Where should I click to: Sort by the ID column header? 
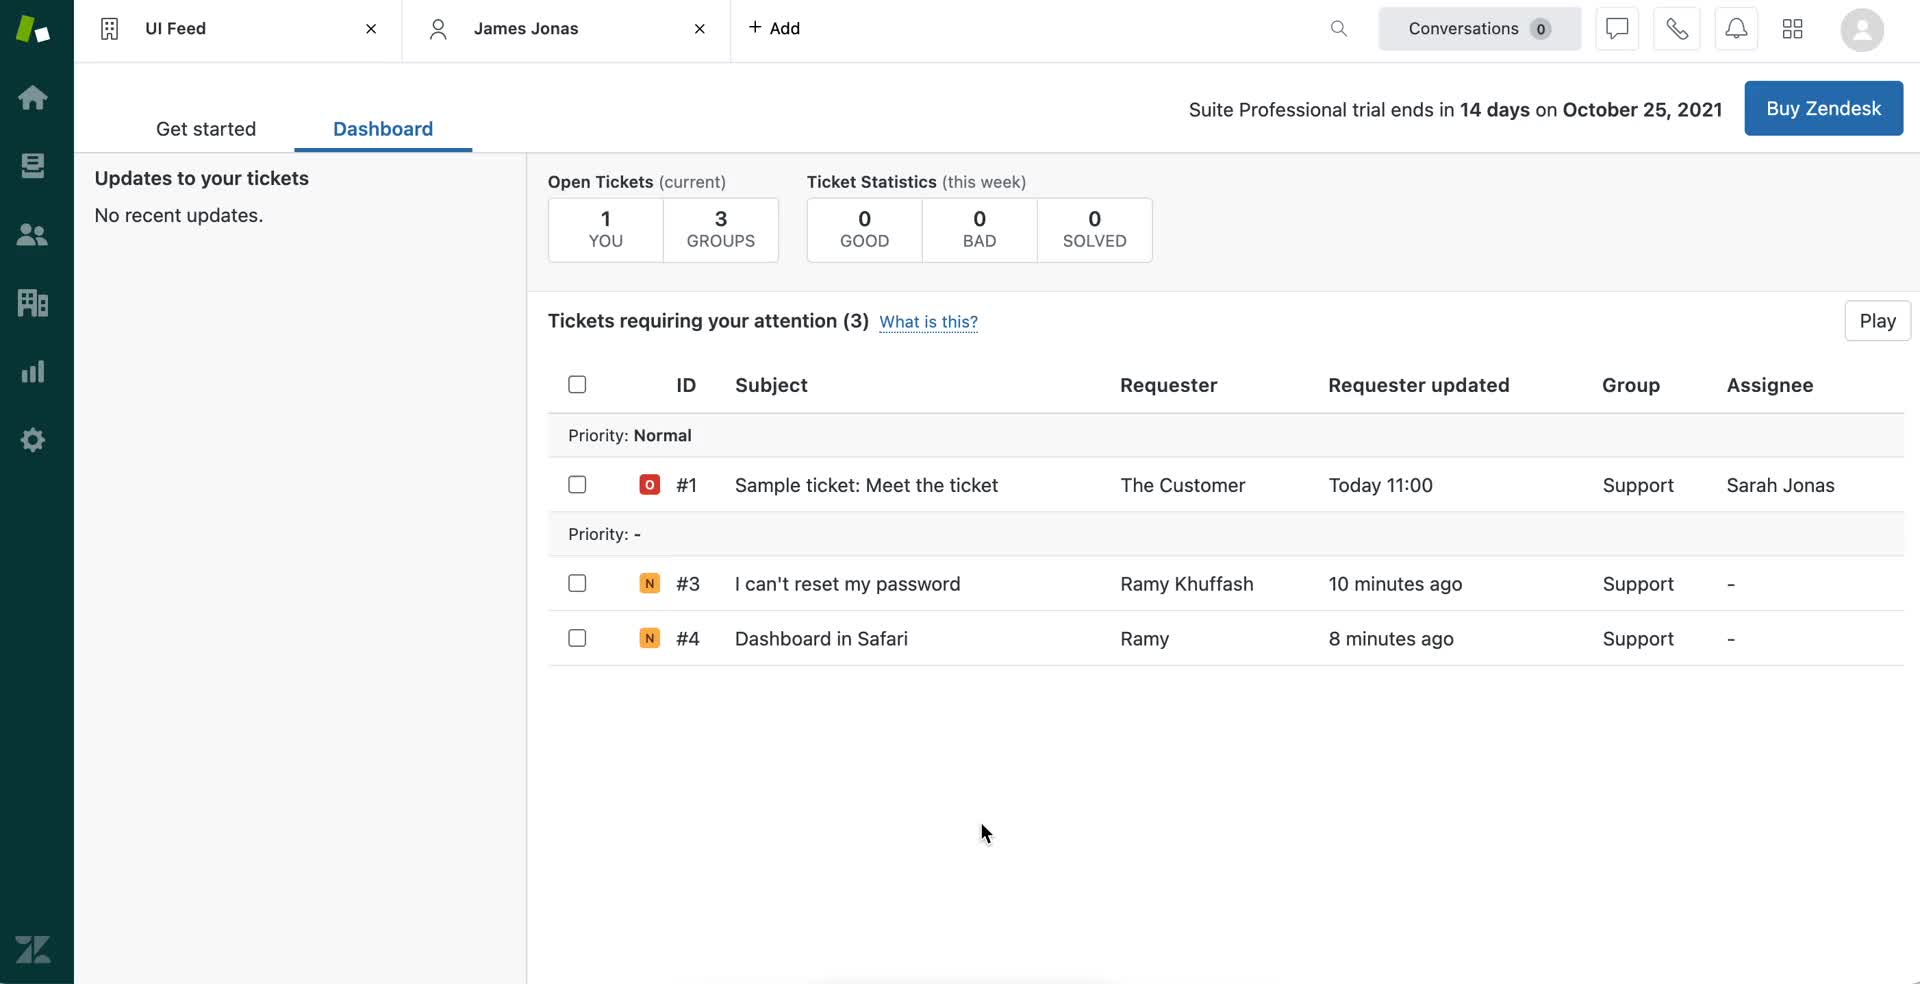(x=686, y=385)
